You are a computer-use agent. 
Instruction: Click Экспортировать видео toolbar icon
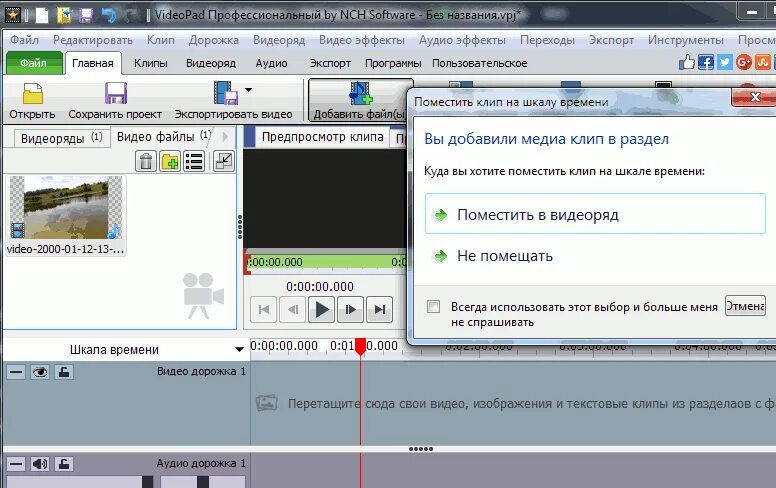(226, 94)
